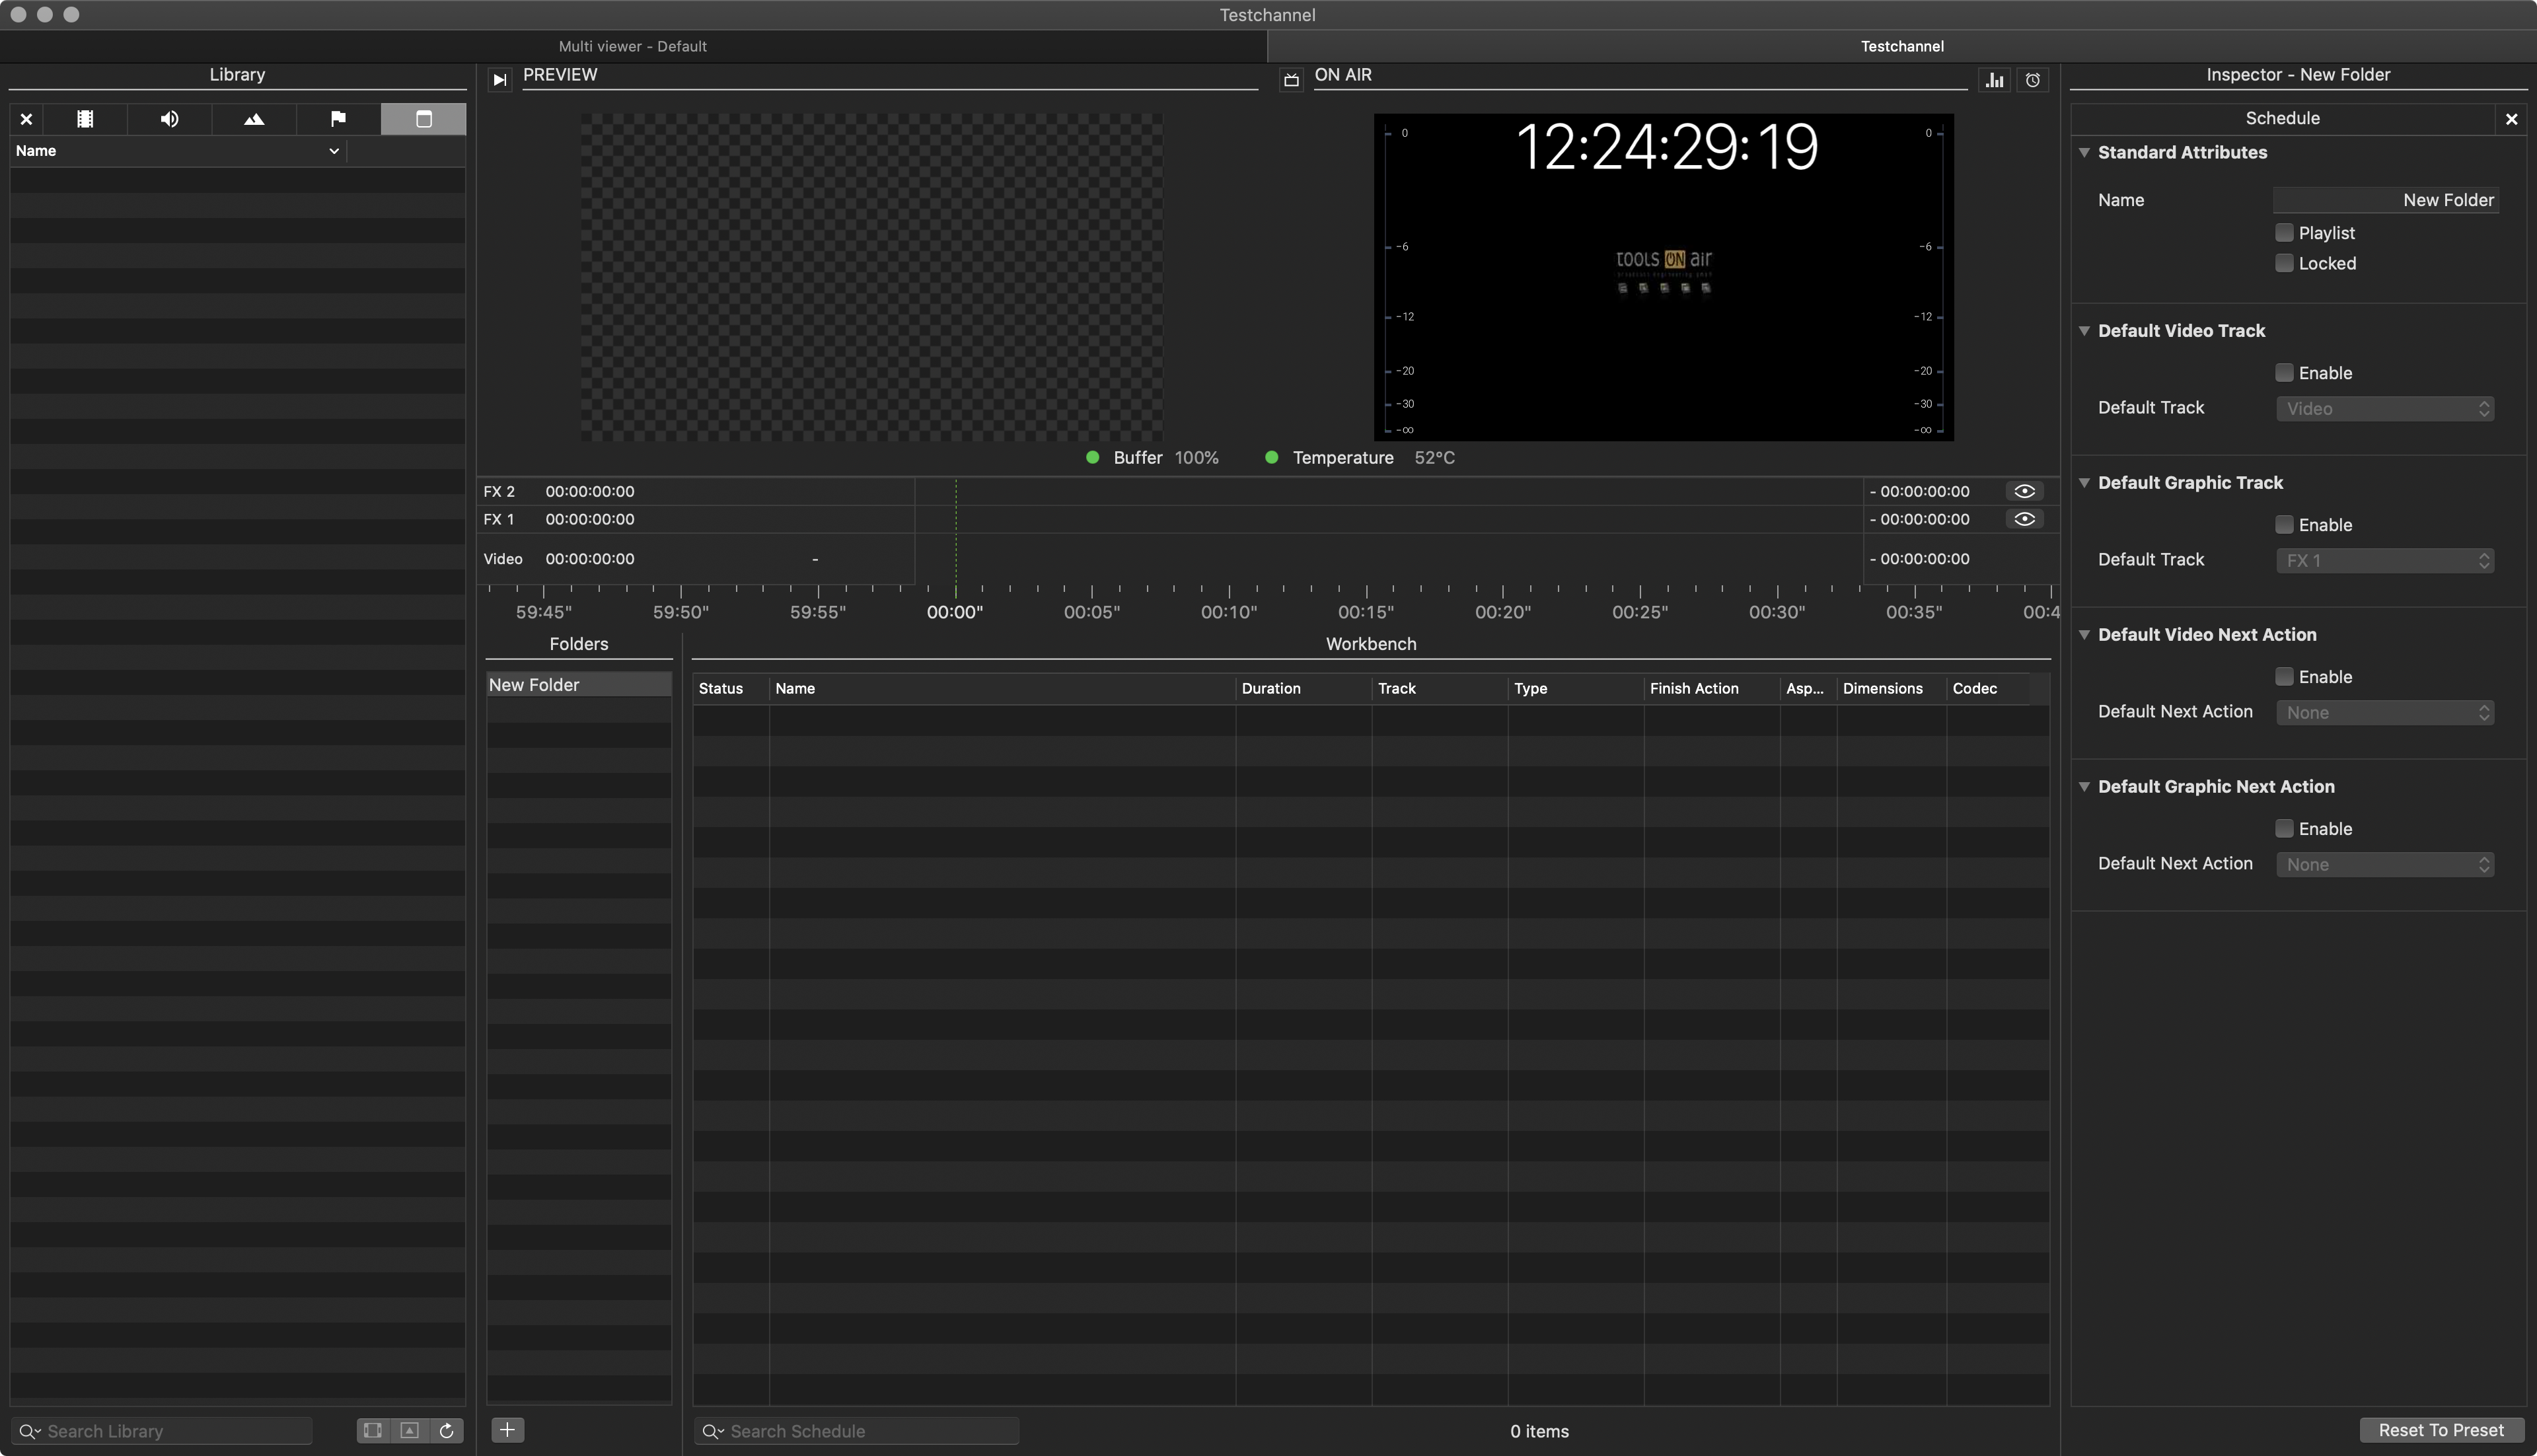Filter the library by video filmstrip icon
Image resolution: width=2537 pixels, height=1456 pixels.
[x=85, y=119]
